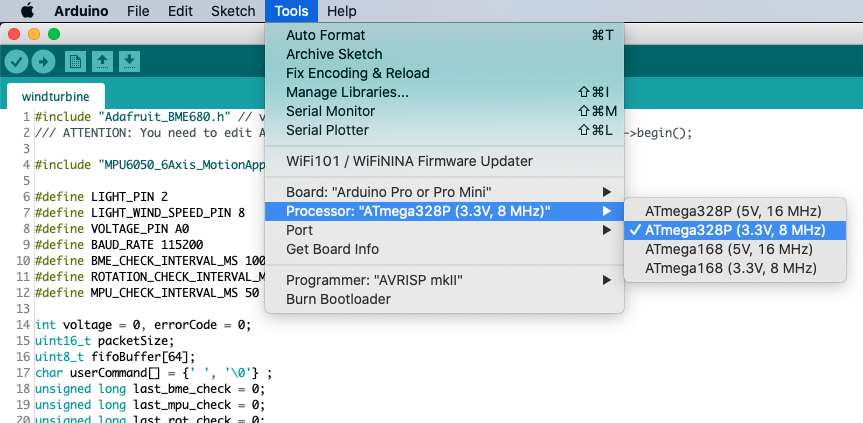Image resolution: width=863 pixels, height=423 pixels.
Task: Expand the Port submenu
Action: [x=444, y=230]
